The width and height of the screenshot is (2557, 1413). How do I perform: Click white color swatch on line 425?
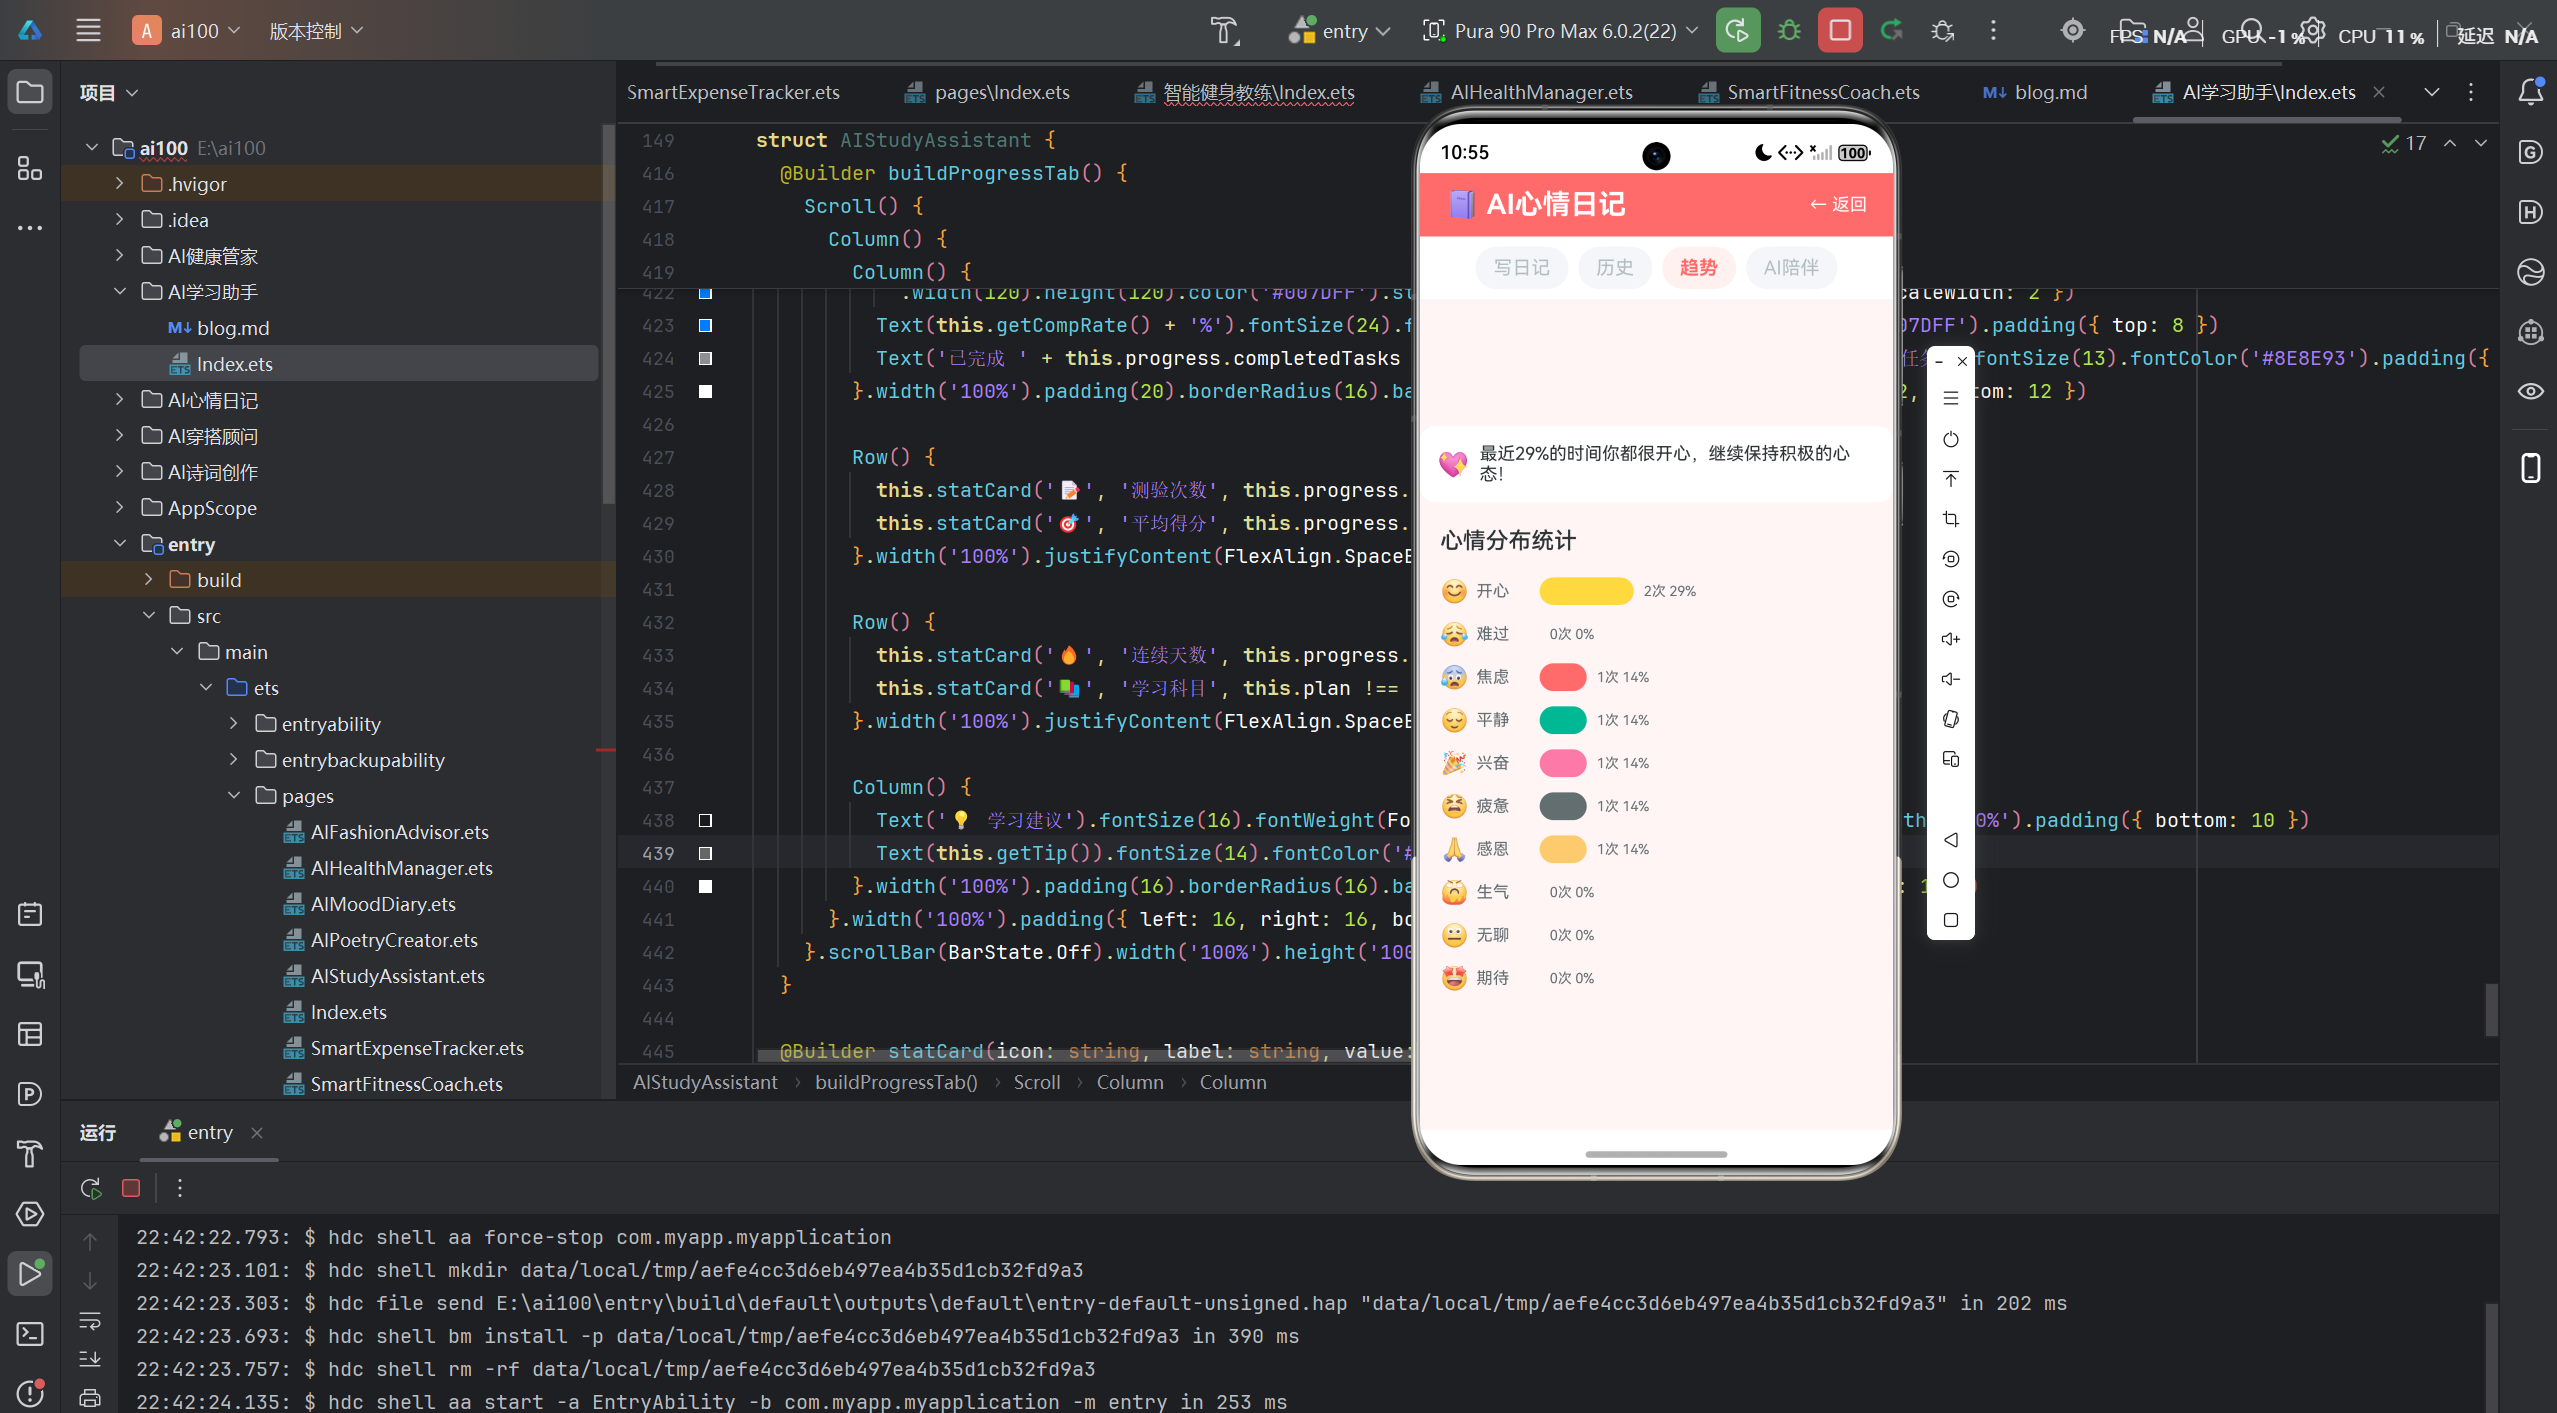click(705, 391)
